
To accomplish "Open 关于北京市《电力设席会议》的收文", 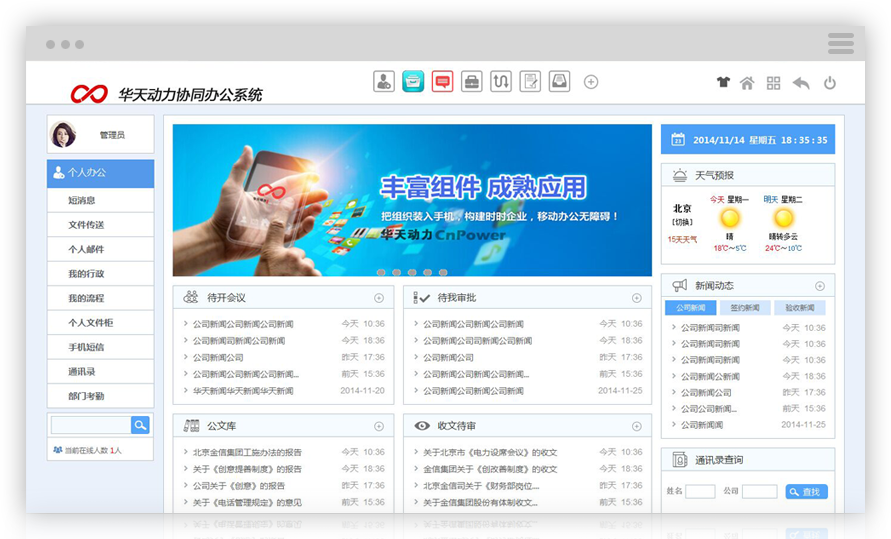I will pos(490,453).
